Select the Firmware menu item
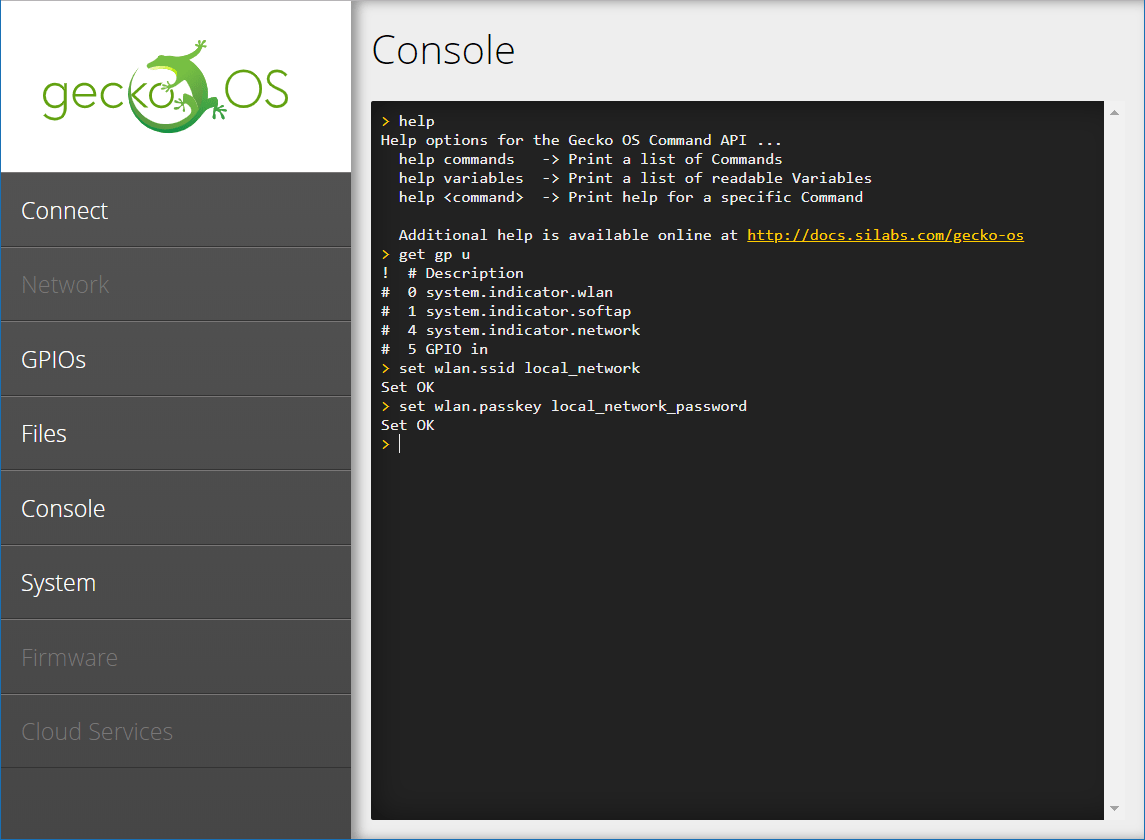The height and width of the screenshot is (840, 1145). 176,657
